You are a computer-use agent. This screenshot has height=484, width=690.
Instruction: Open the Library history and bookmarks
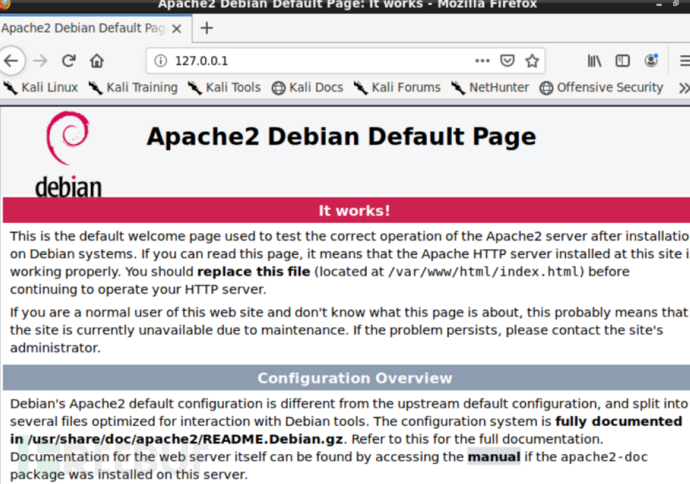click(x=594, y=61)
